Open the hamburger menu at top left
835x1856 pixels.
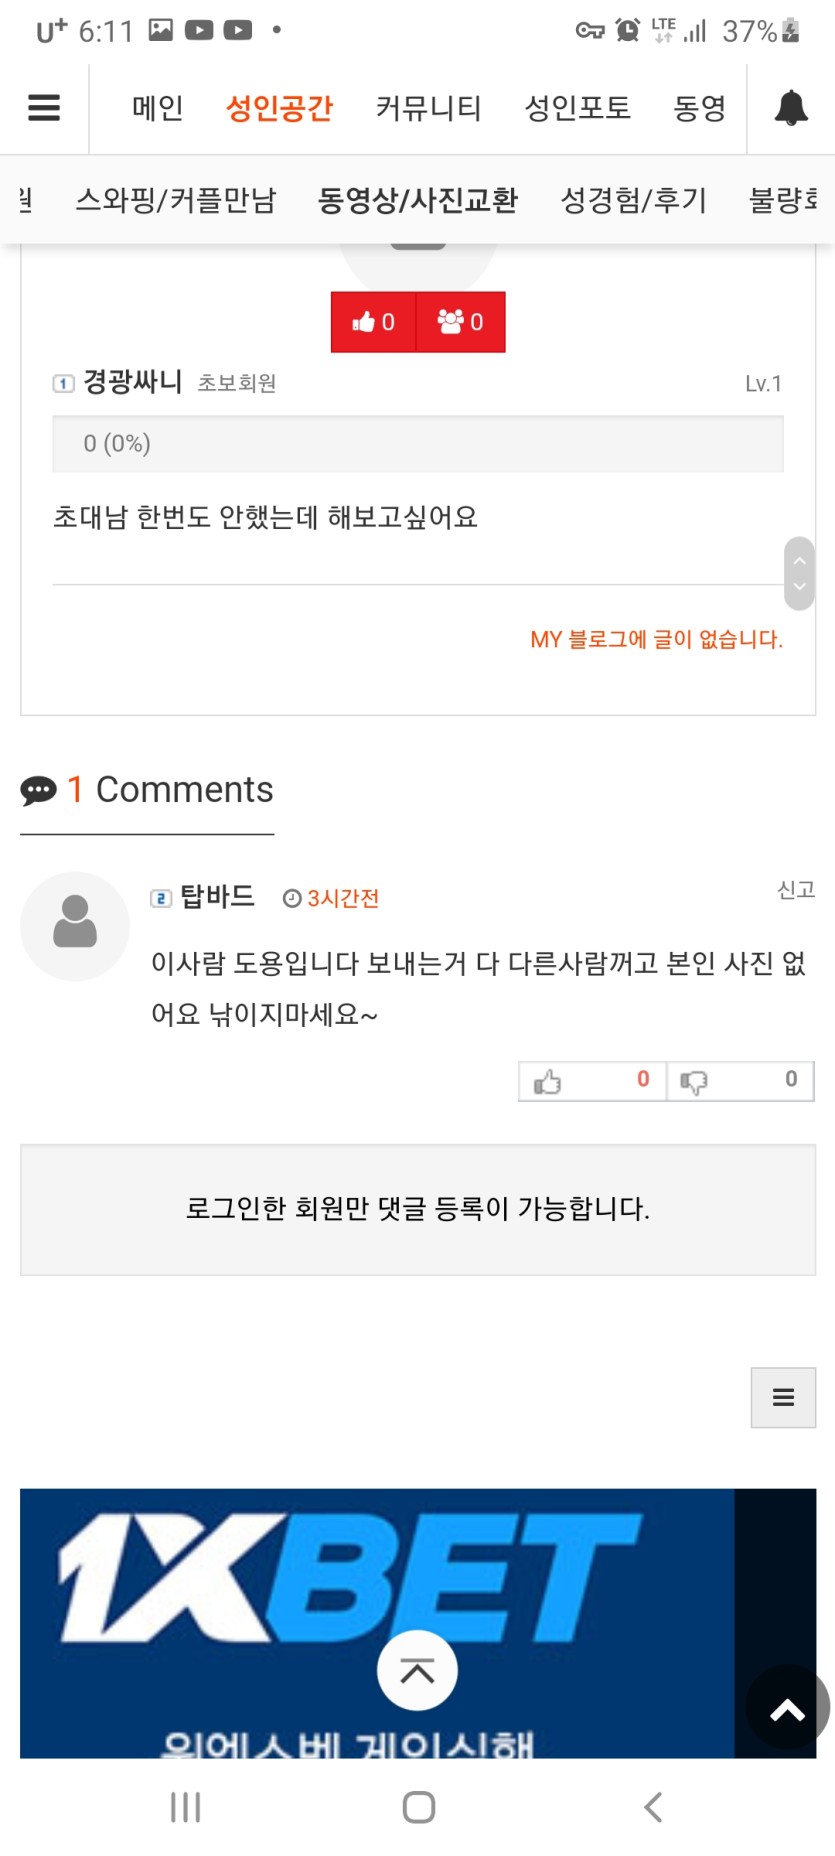(44, 108)
